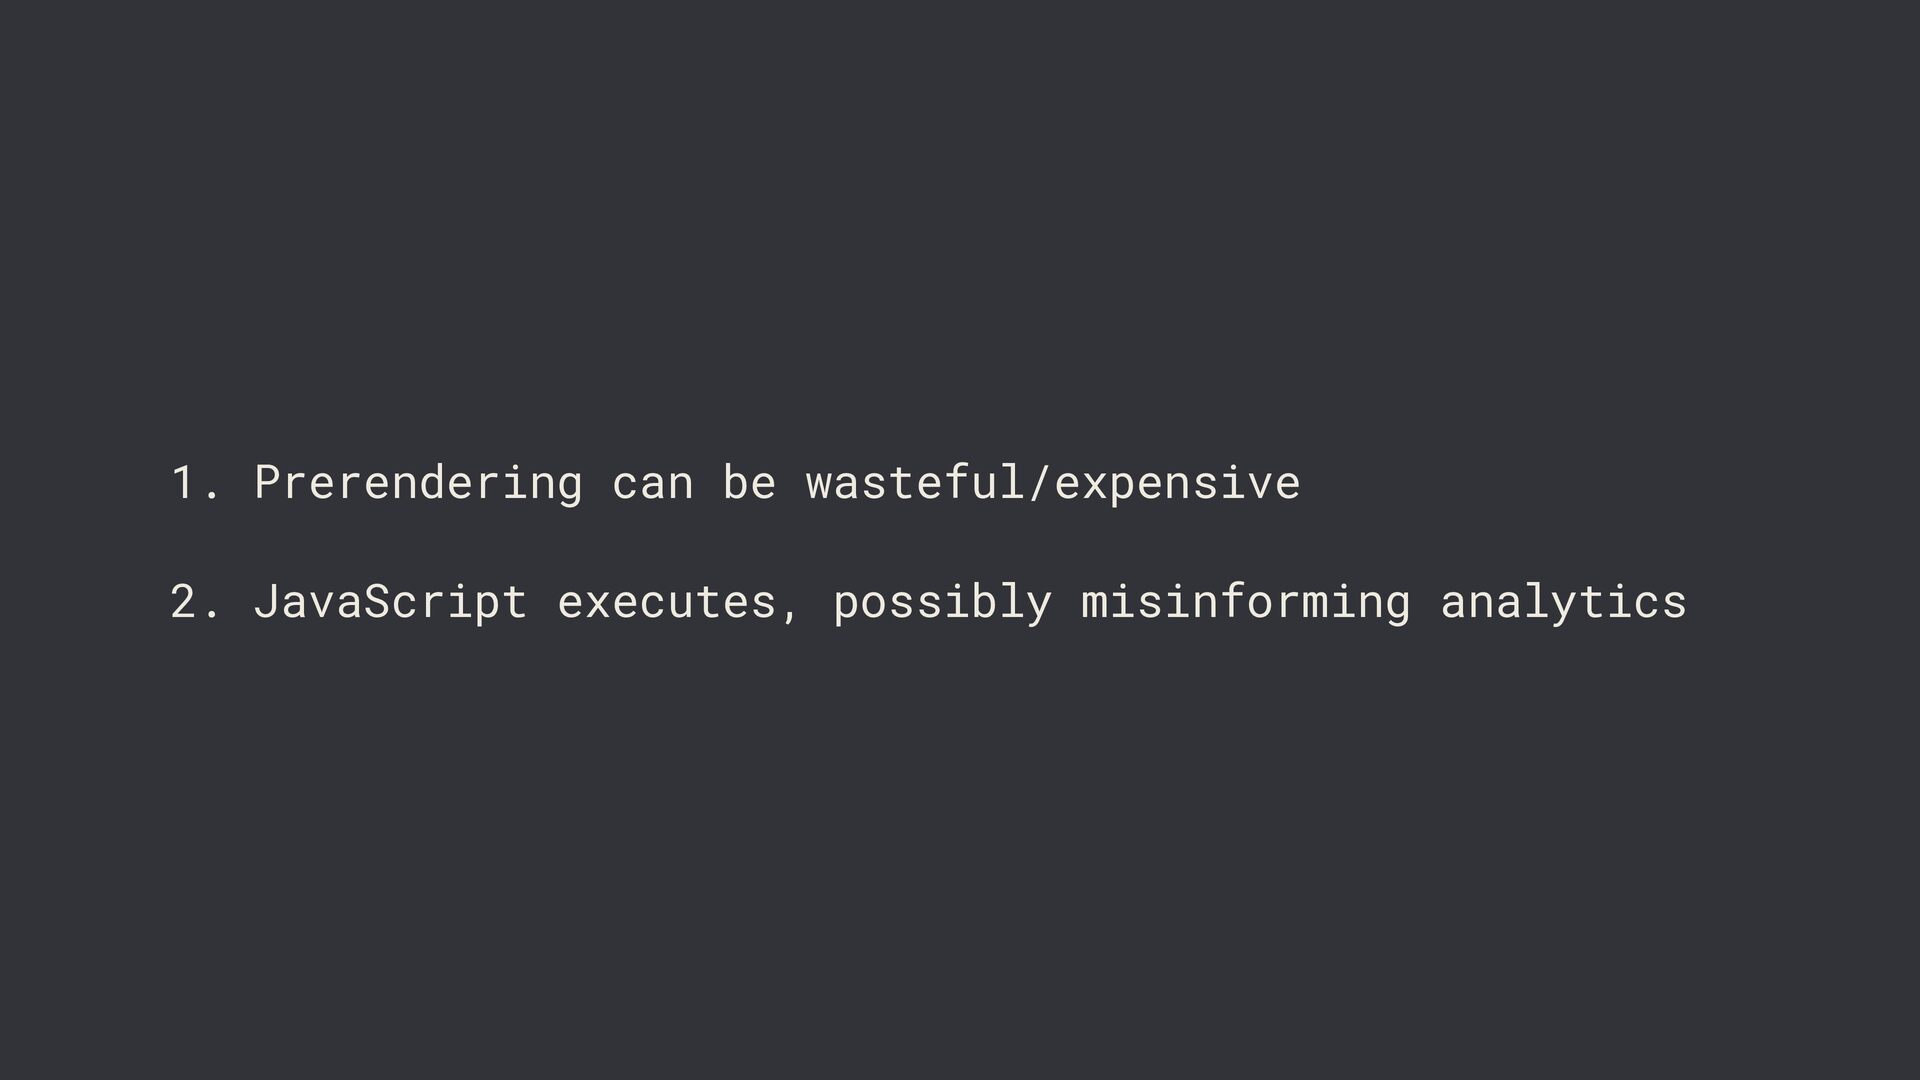Click the word "be" in line one
This screenshot has width=1920, height=1080.
tap(749, 483)
